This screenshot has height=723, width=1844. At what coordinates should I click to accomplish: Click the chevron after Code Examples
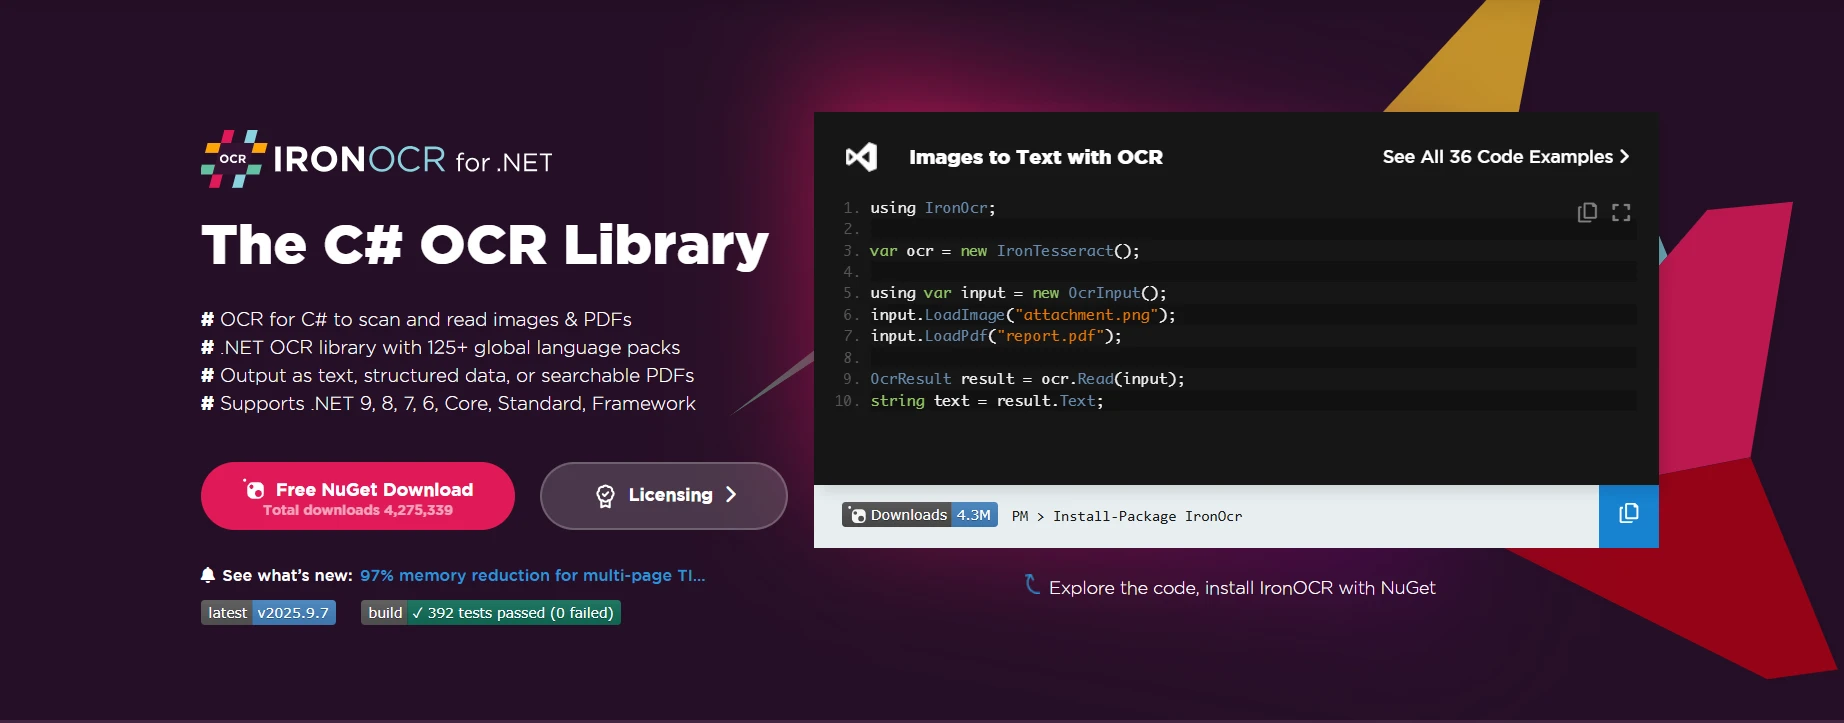1625,157
